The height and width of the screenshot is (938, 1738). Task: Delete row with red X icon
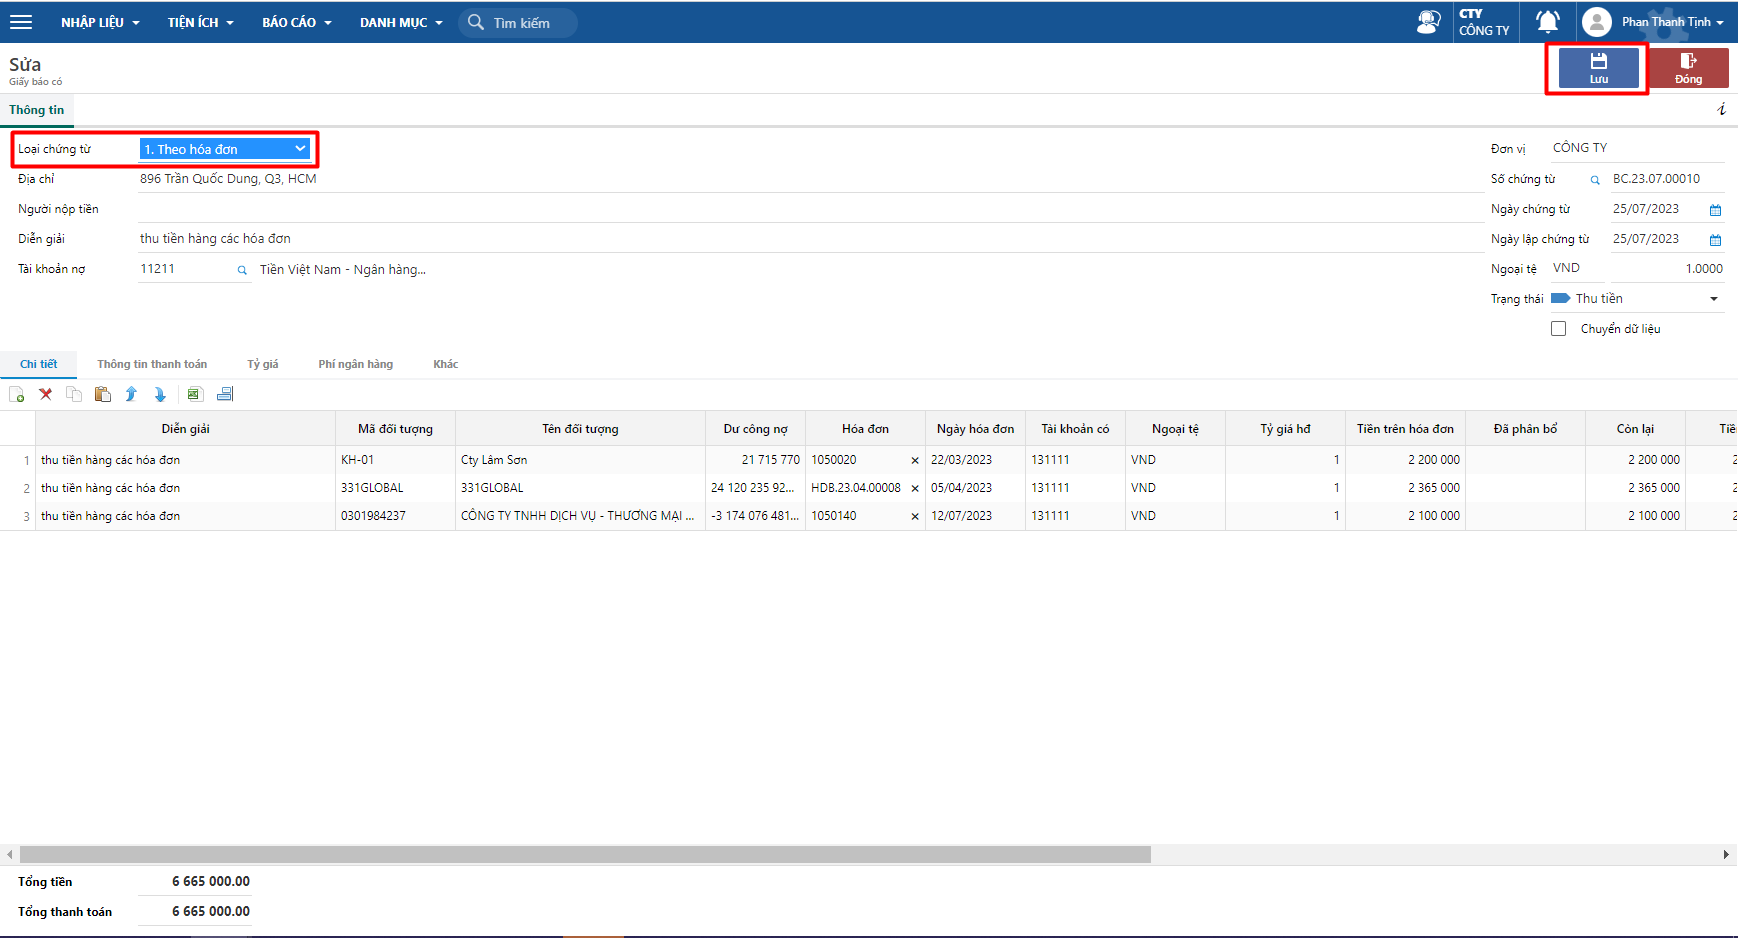pos(46,394)
